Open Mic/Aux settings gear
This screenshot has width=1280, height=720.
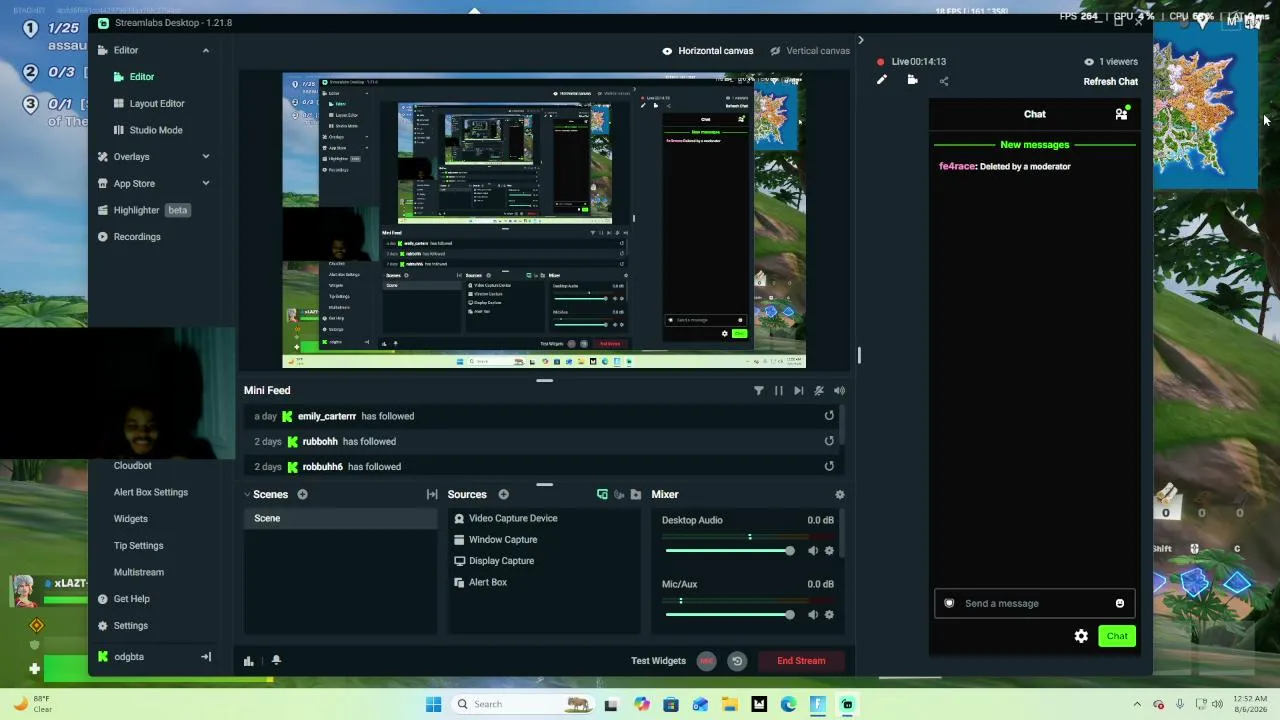tap(829, 615)
